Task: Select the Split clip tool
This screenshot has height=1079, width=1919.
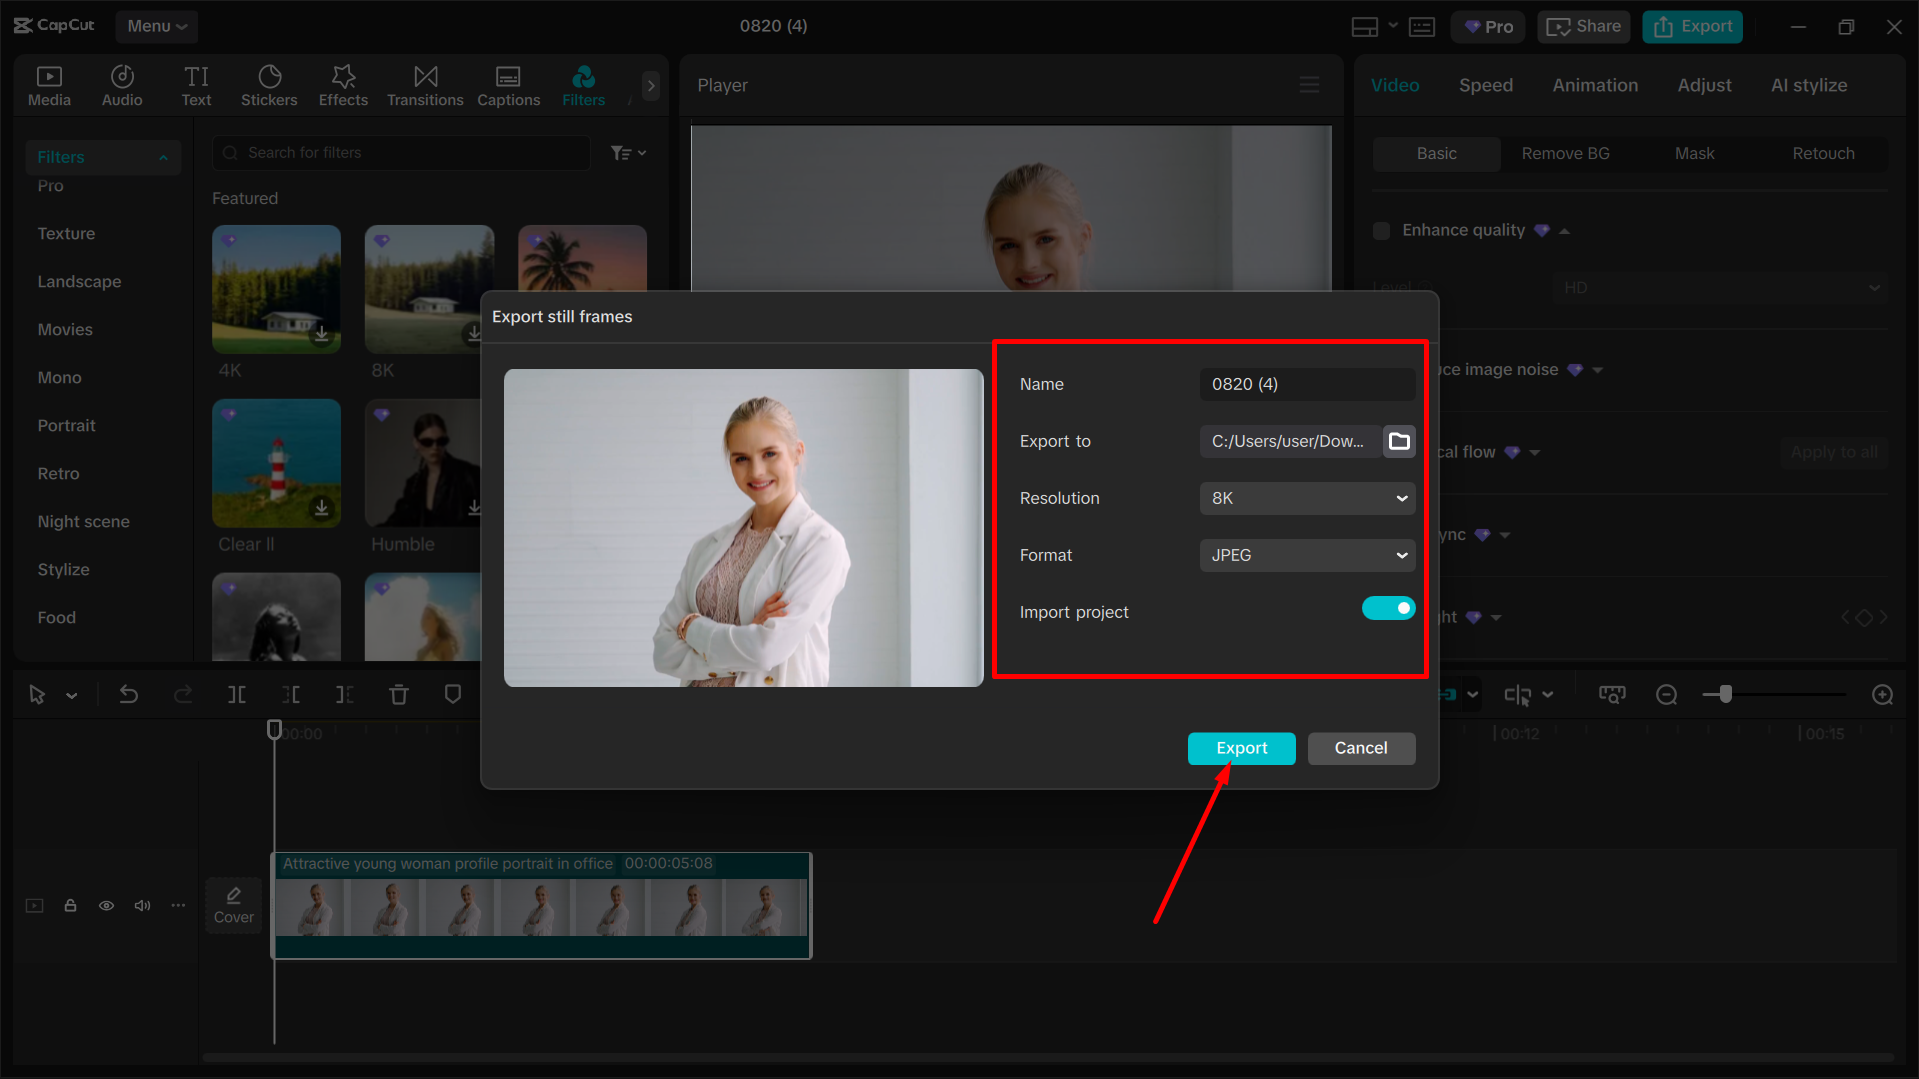Action: pos(236,693)
